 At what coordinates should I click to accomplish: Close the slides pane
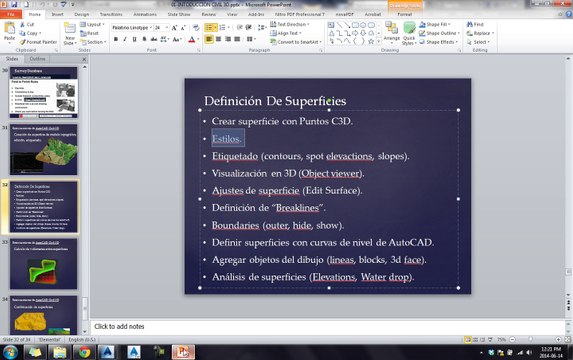[x=84, y=59]
